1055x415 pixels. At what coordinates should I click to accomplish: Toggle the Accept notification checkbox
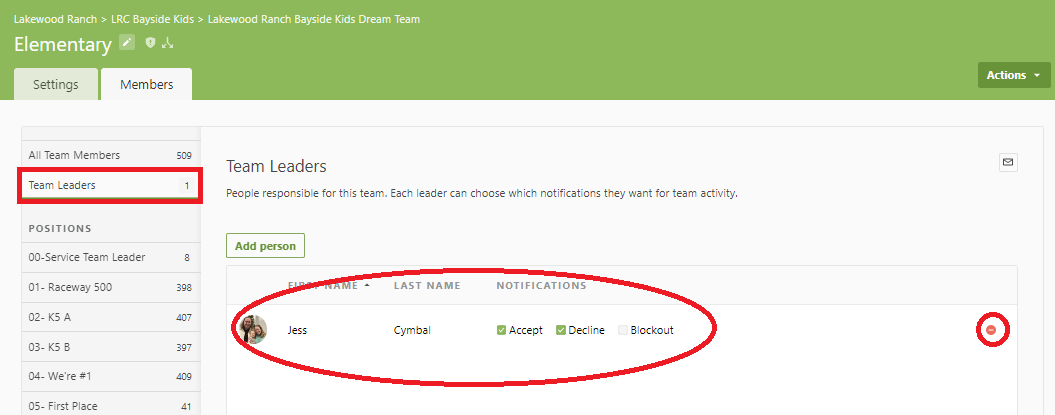click(x=502, y=330)
